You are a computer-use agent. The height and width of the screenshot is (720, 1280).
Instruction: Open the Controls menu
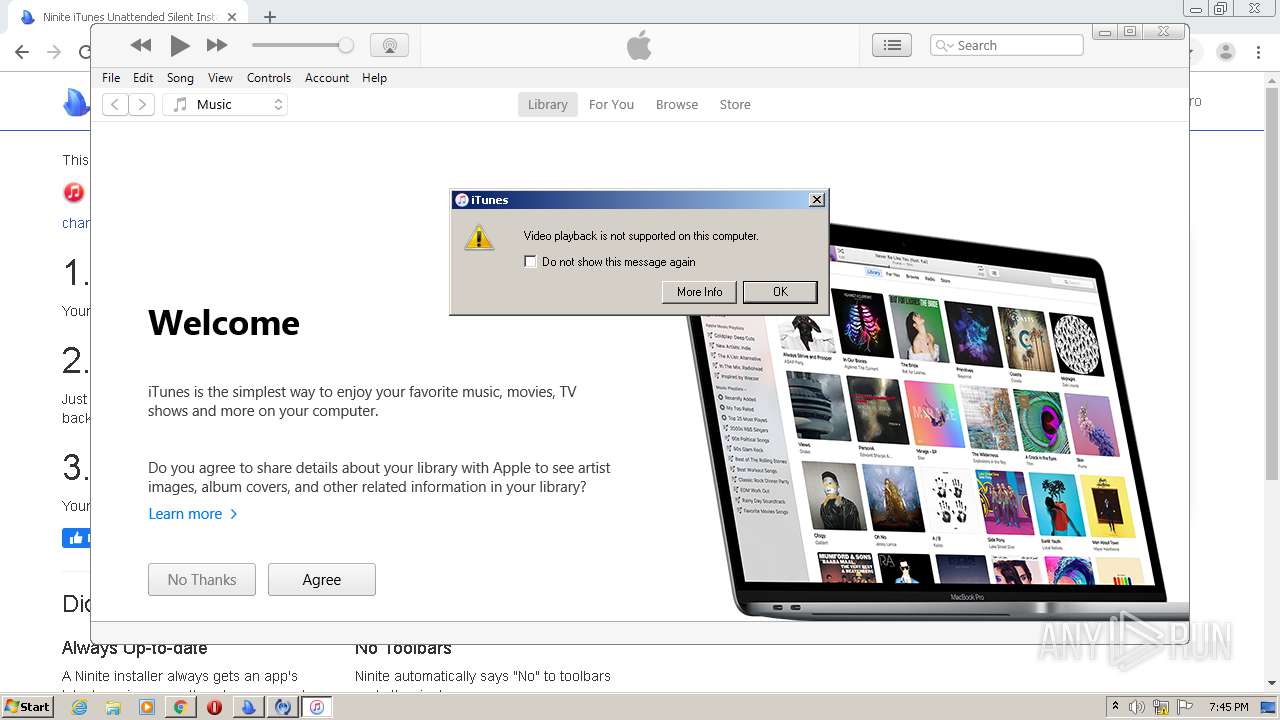point(269,78)
